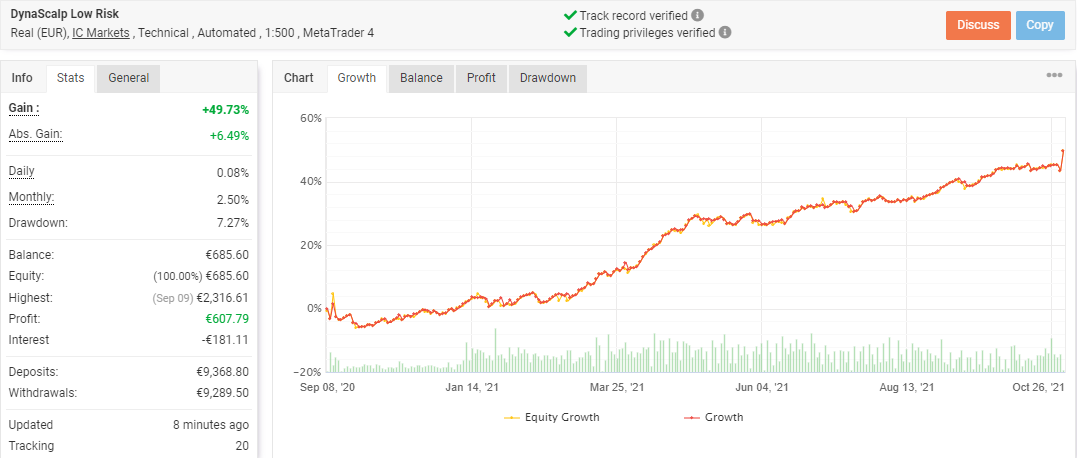Click the Monthly stat label
The width and height of the screenshot is (1077, 458).
[x=31, y=197]
